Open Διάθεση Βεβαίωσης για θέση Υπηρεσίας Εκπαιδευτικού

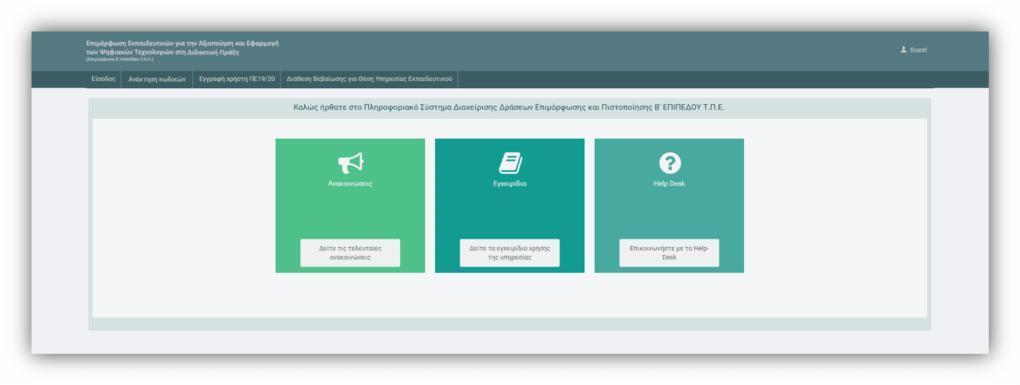click(369, 79)
